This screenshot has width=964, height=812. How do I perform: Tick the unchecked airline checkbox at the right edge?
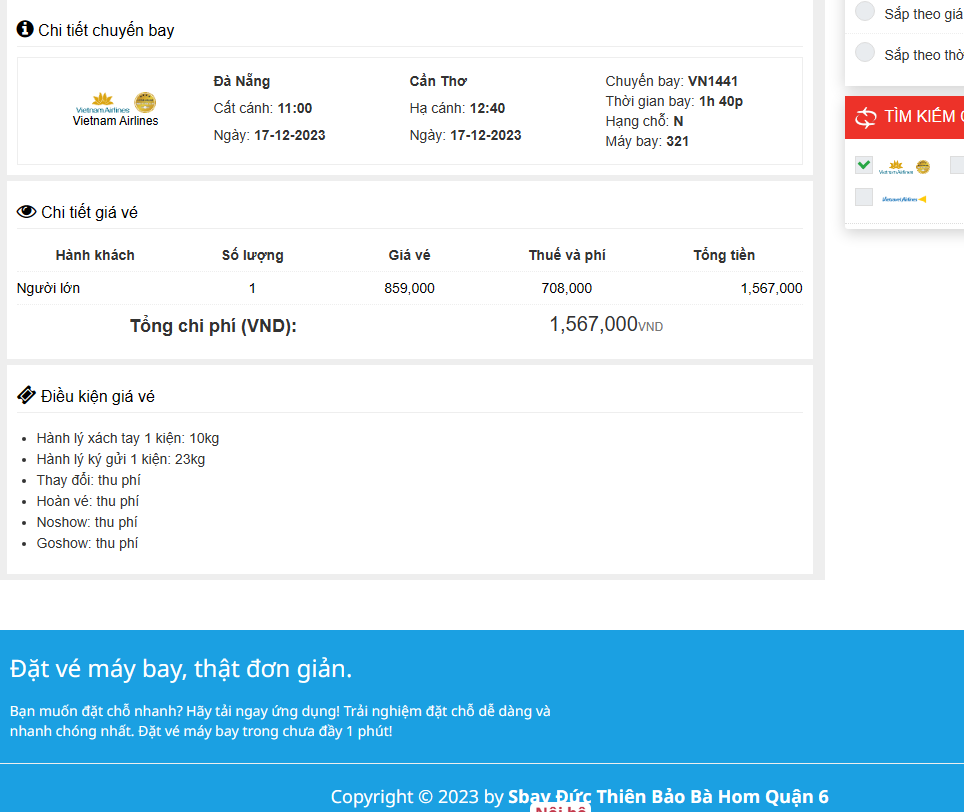[957, 165]
